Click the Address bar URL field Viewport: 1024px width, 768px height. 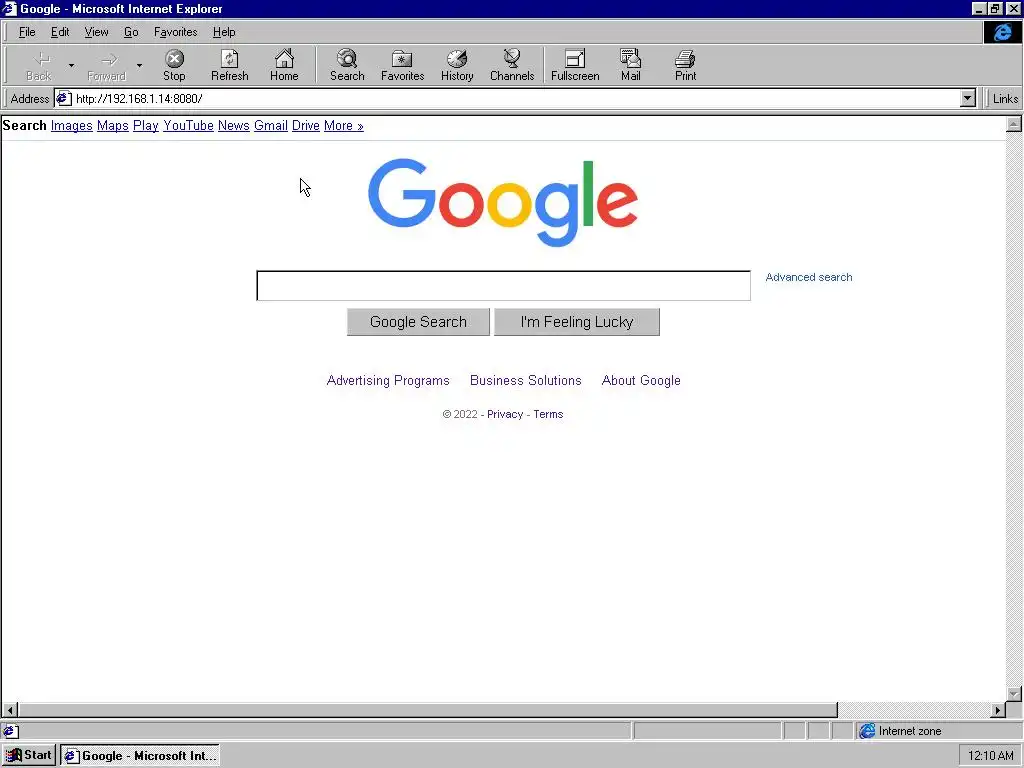(x=516, y=99)
